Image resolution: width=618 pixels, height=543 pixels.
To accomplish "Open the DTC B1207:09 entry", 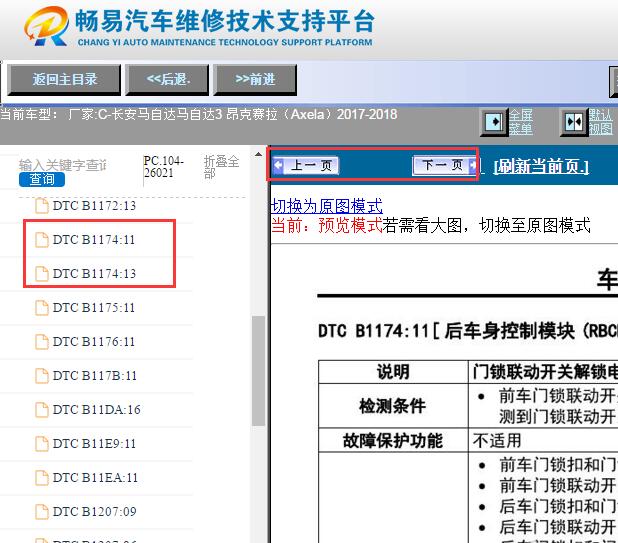I will [95, 511].
